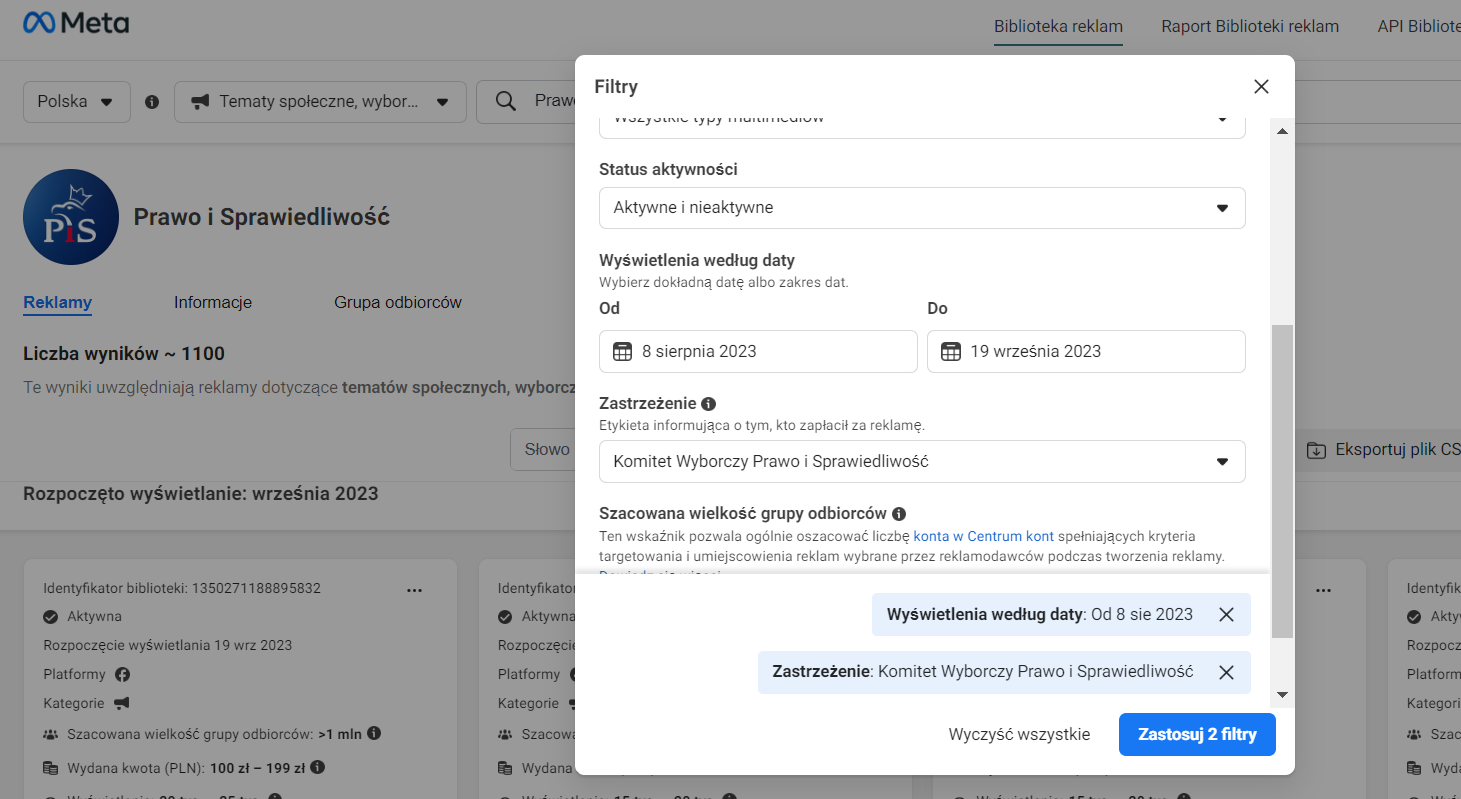The width and height of the screenshot is (1461, 799).
Task: Open Tematy społeczne category dropdown
Action: 320,102
